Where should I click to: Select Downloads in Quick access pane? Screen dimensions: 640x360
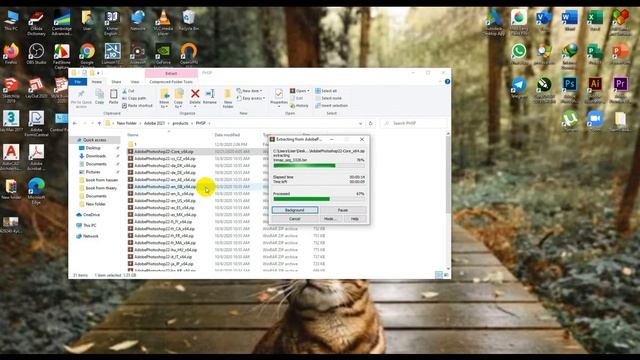pos(96,156)
